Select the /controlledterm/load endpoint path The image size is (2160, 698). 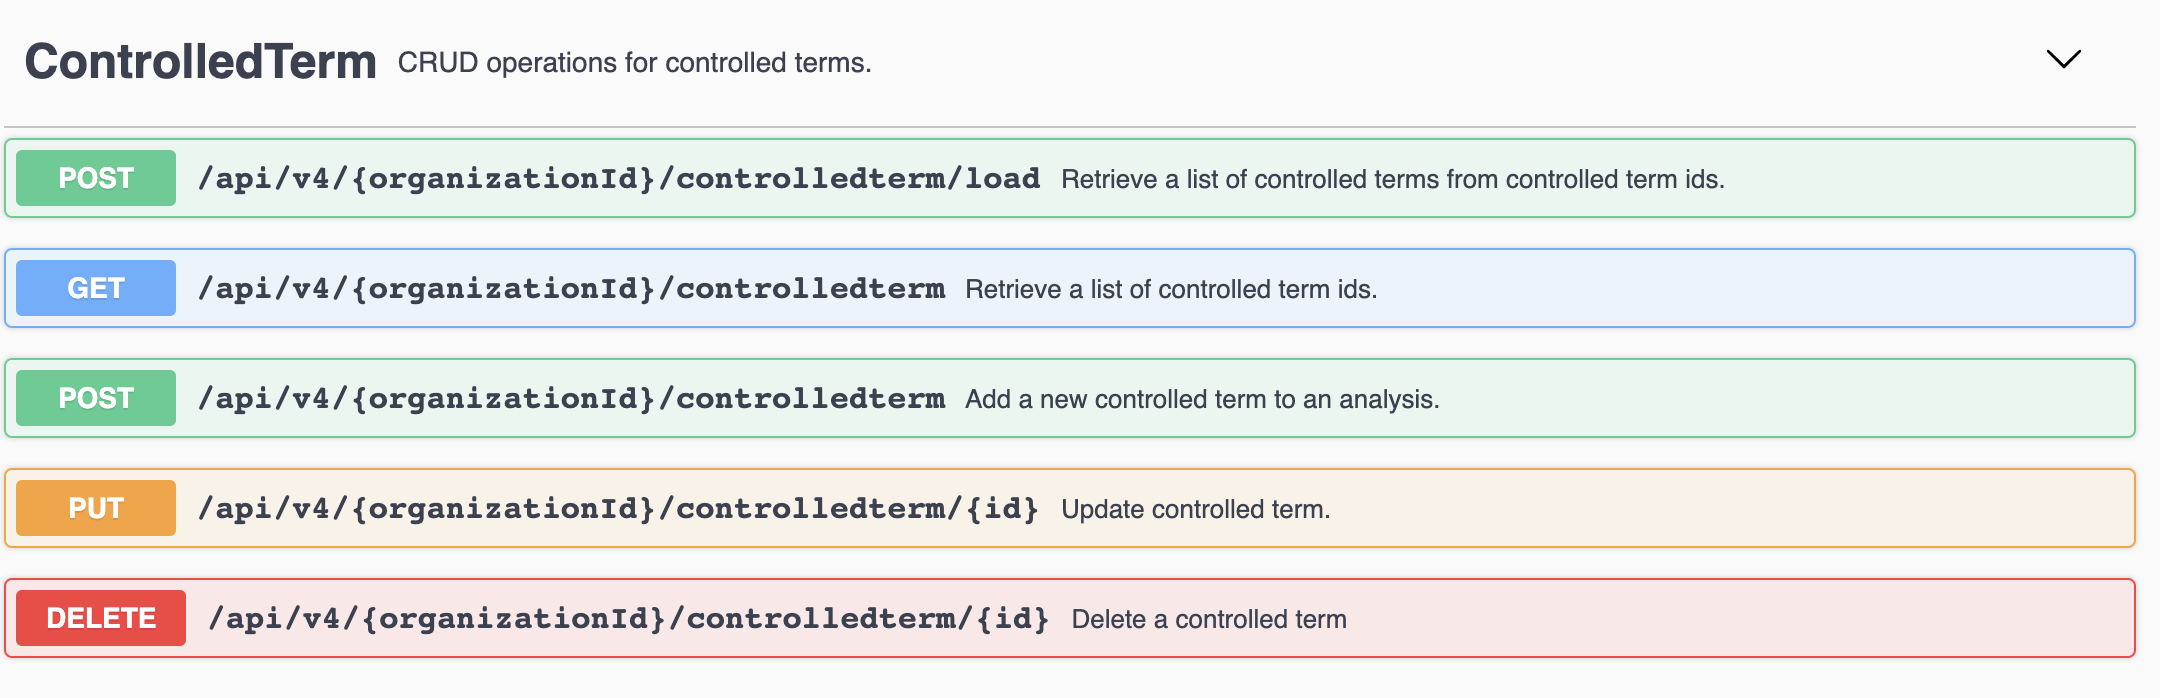coord(619,179)
